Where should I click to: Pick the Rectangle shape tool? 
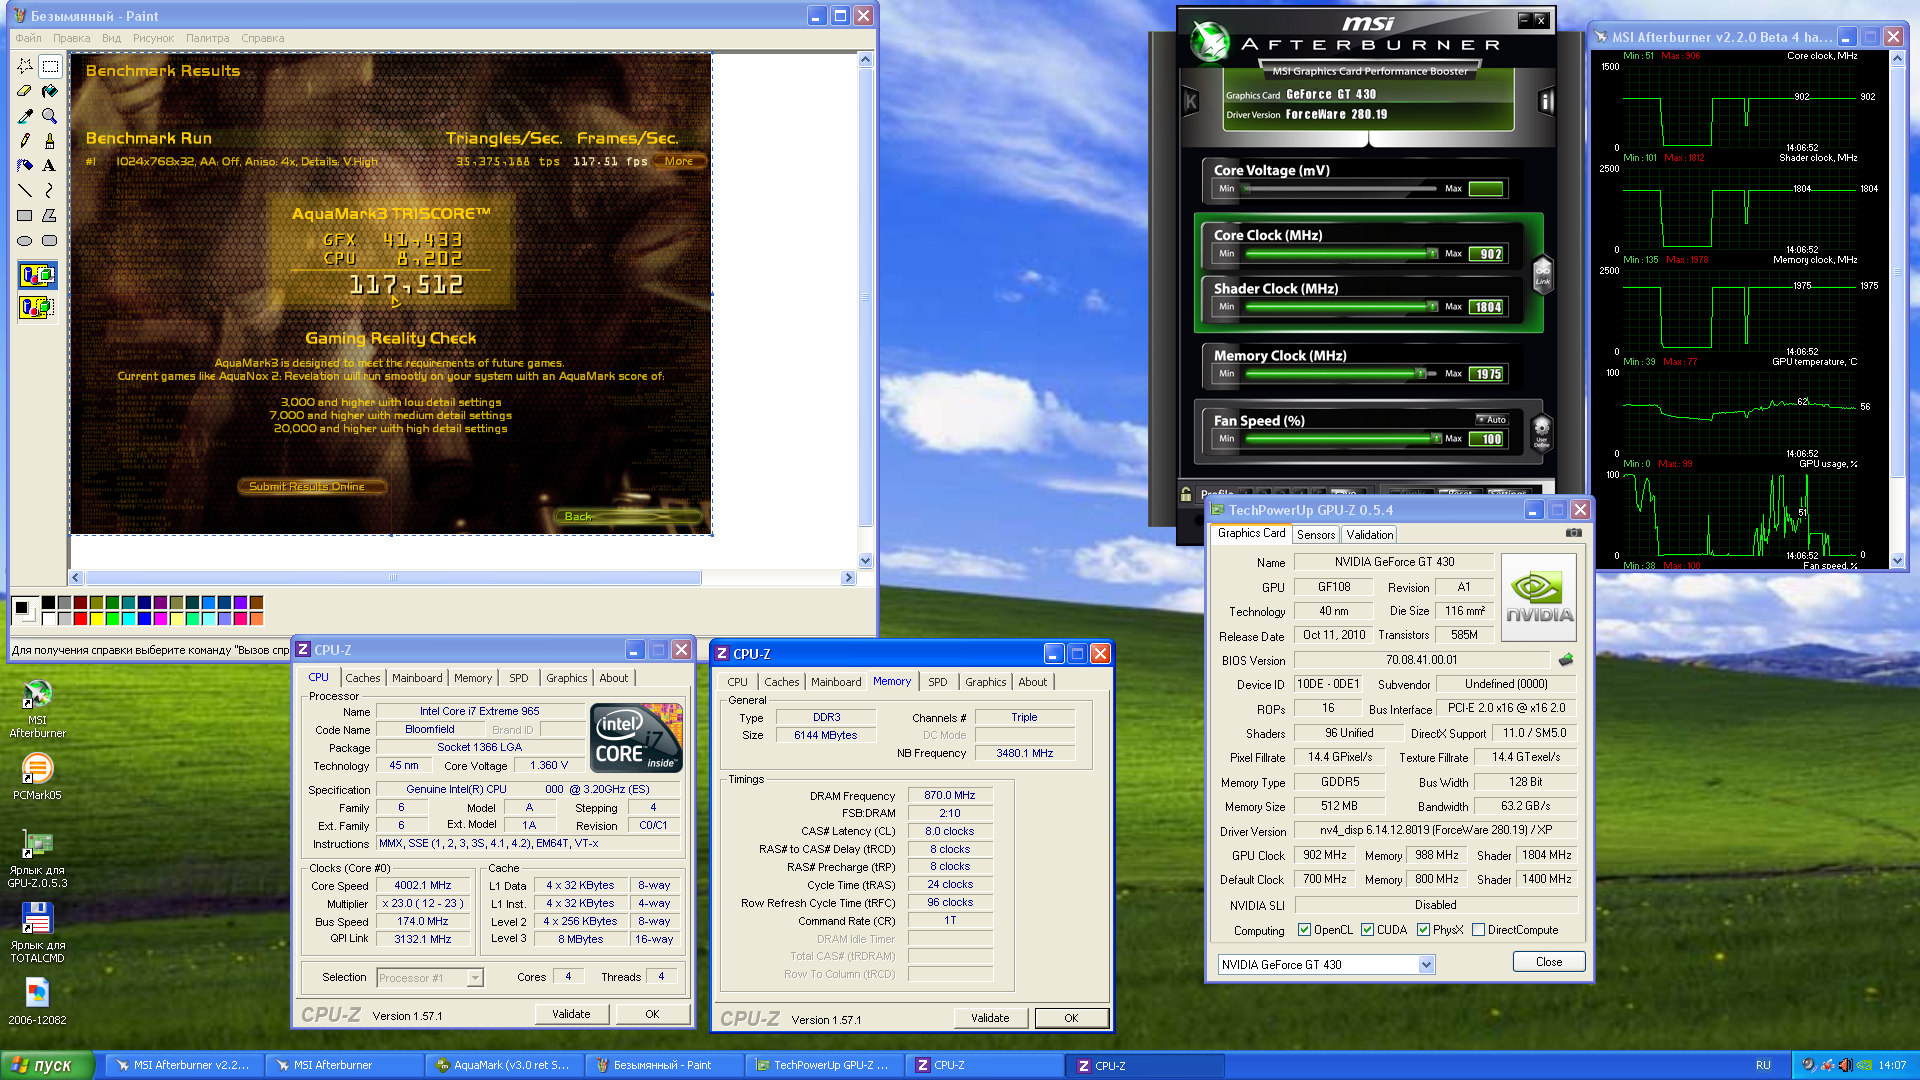25,215
